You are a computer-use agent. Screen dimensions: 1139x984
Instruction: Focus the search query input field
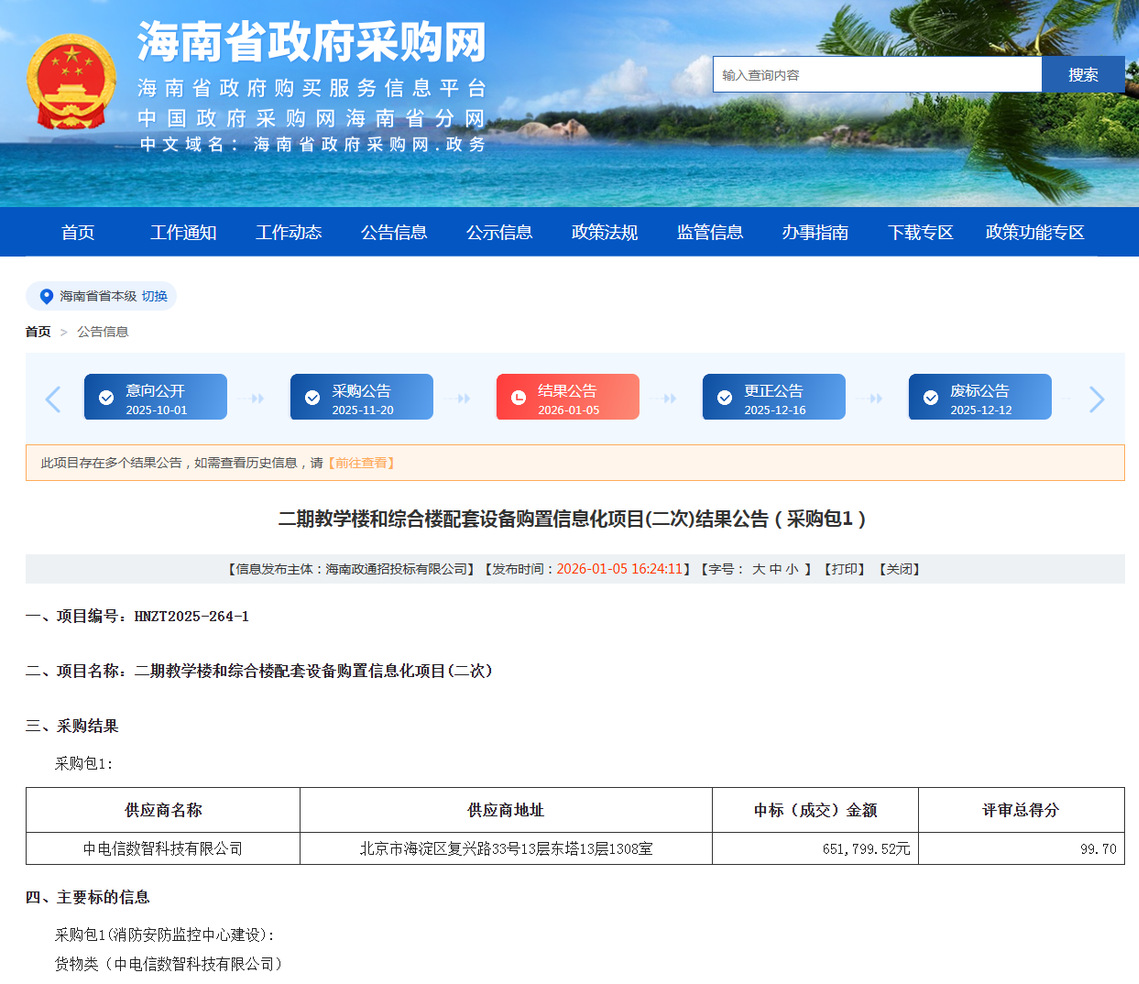coord(877,75)
